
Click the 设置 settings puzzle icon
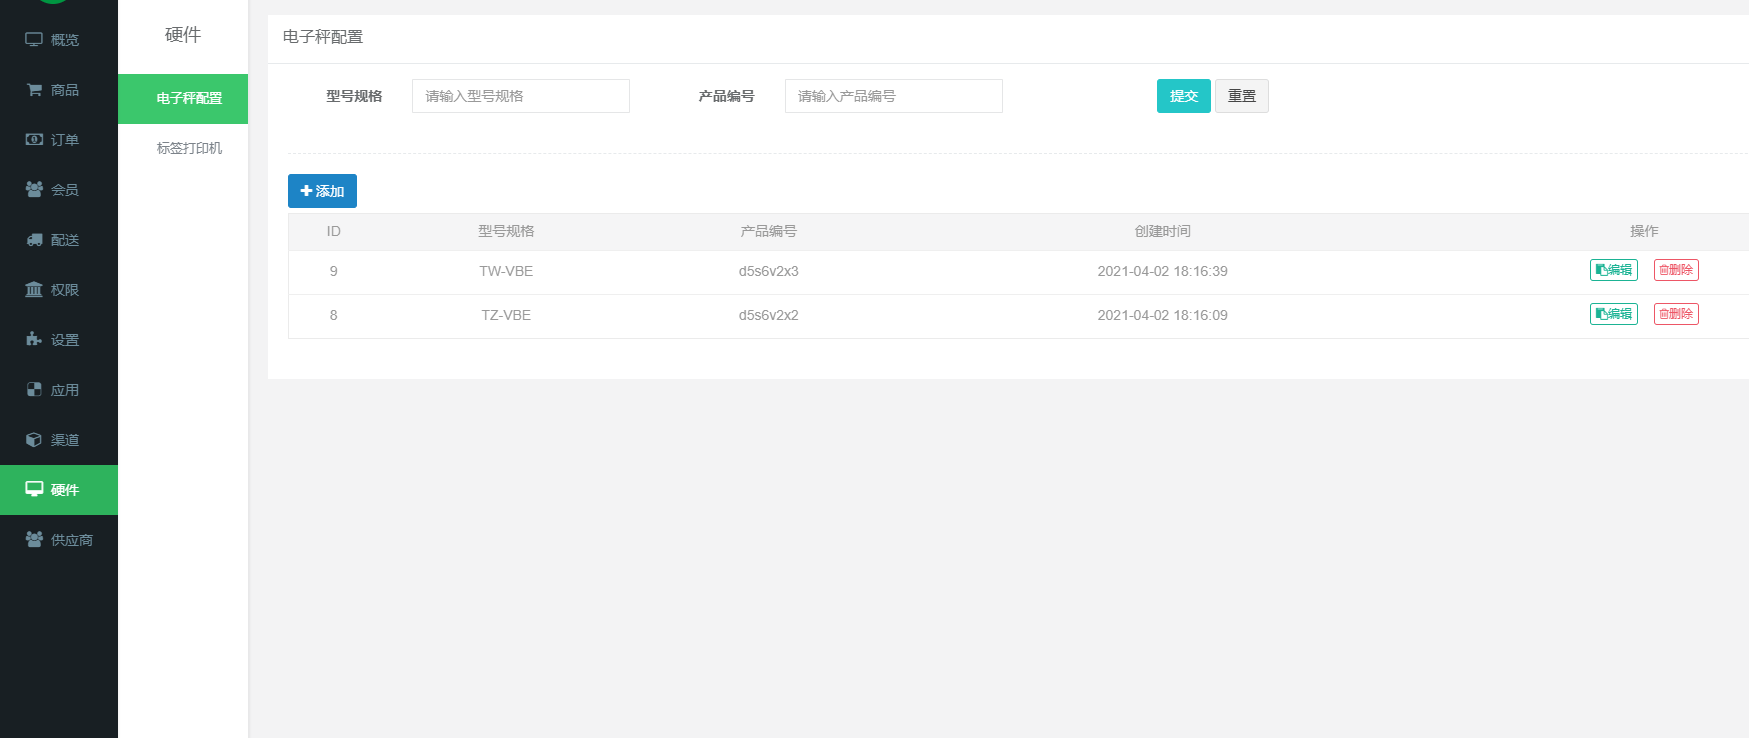coord(34,340)
